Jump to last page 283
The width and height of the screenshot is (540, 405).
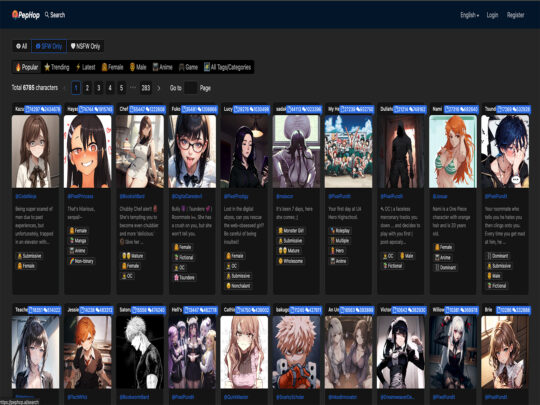[x=146, y=88]
